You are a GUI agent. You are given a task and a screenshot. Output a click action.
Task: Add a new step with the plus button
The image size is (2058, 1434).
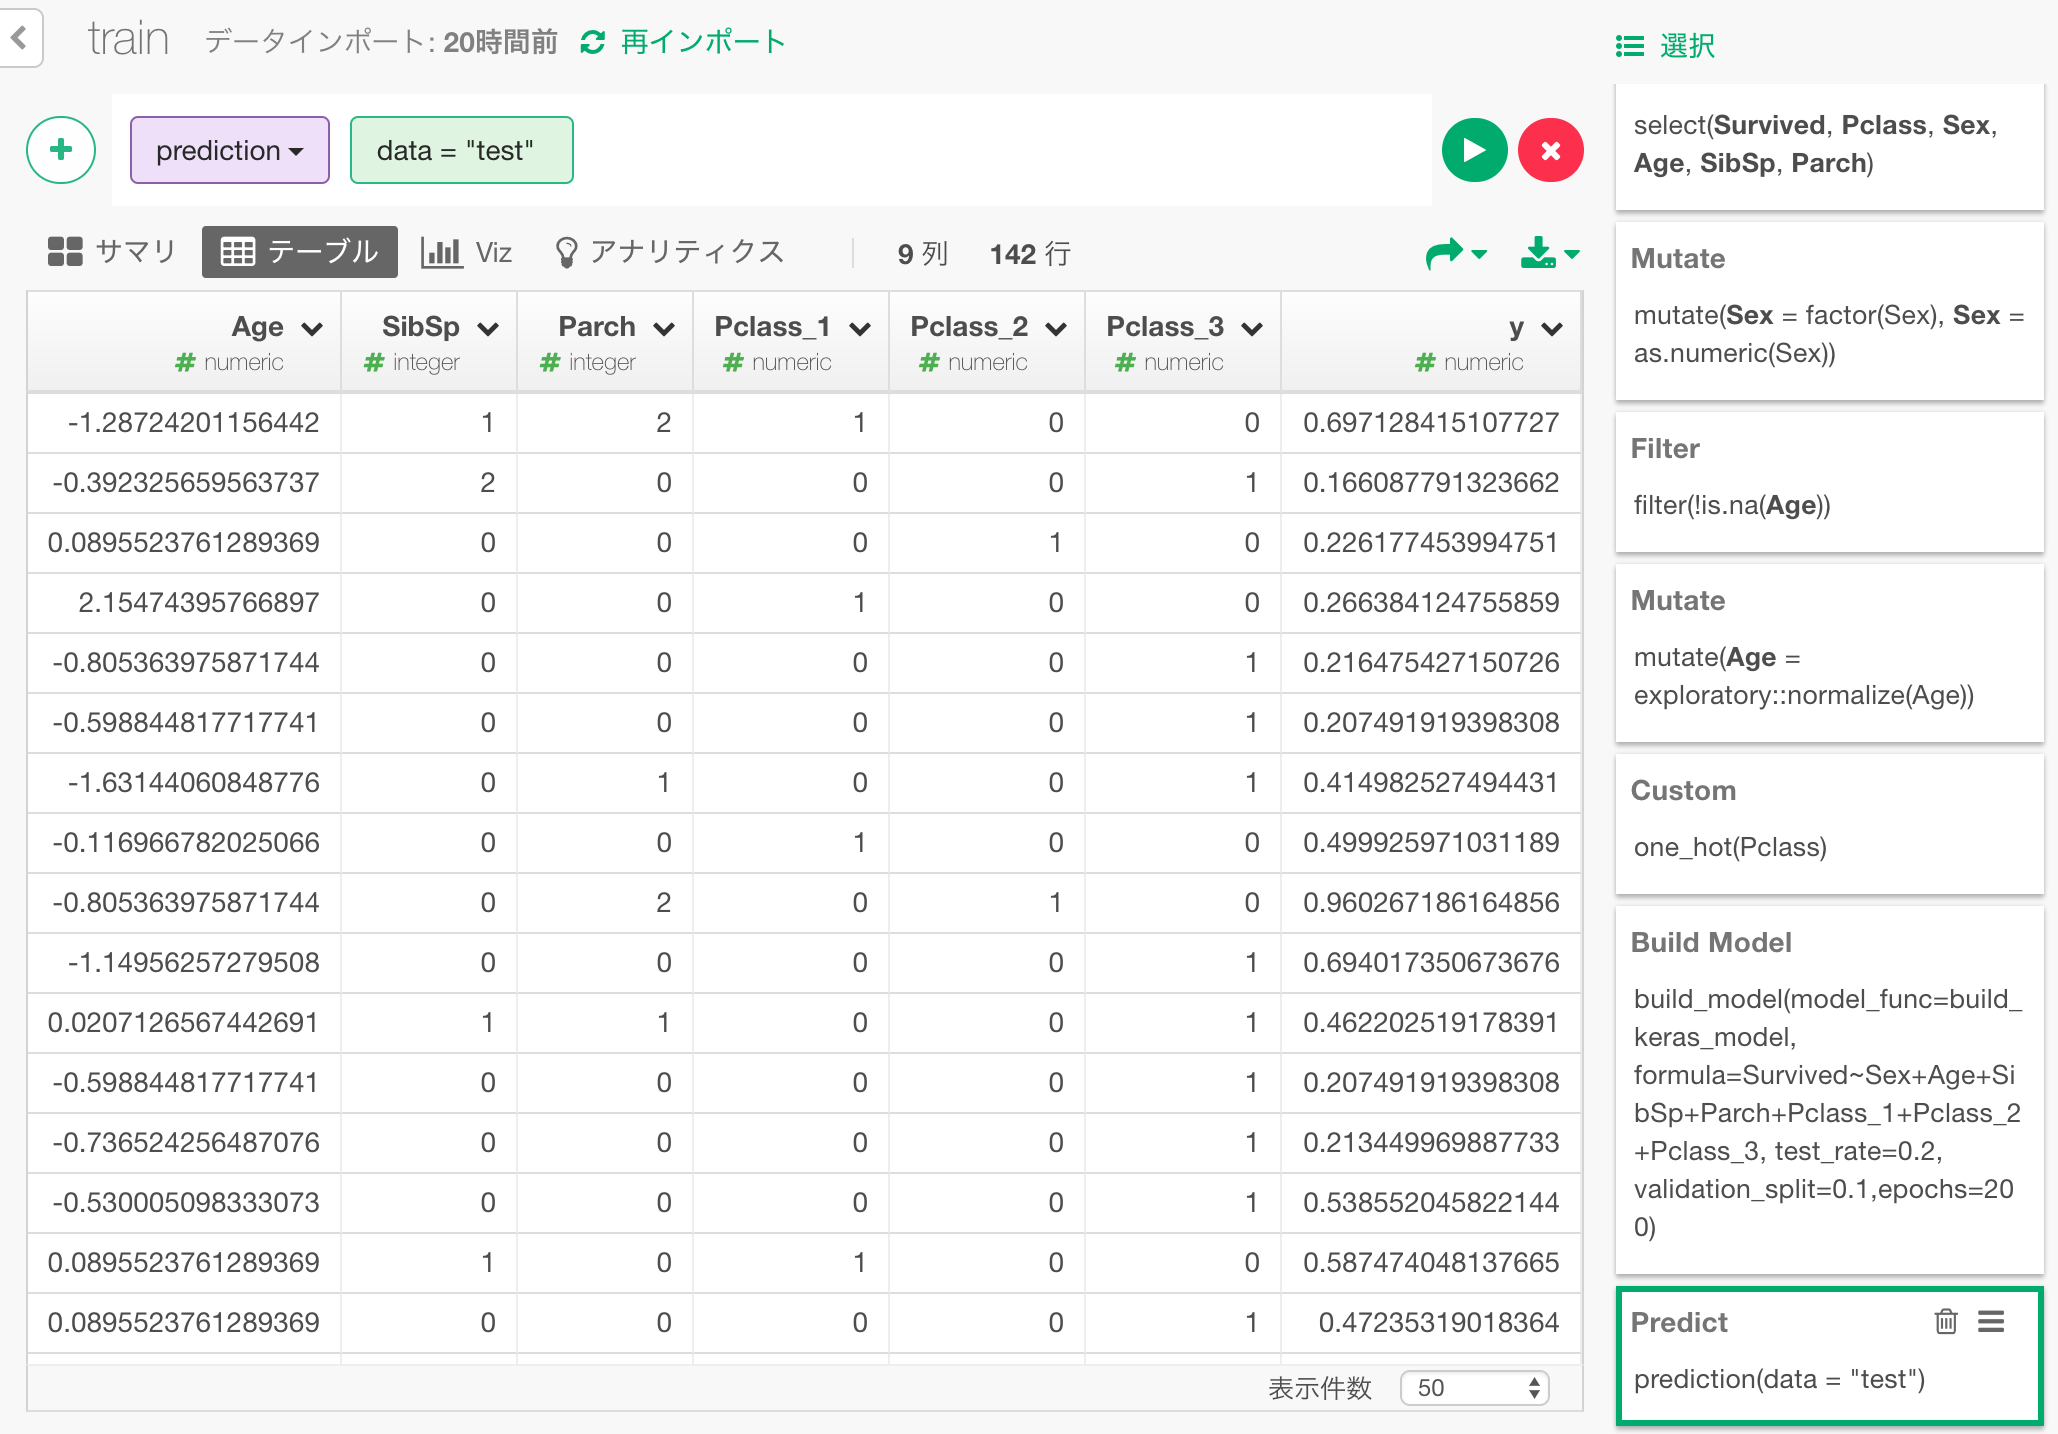pyautogui.click(x=60, y=150)
